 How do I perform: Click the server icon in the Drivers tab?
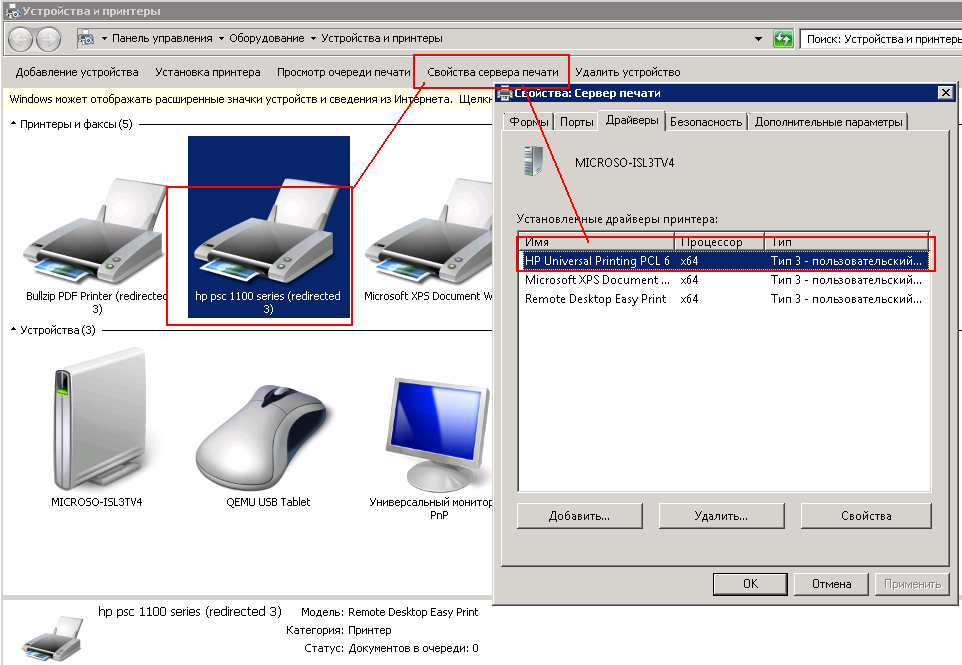coord(533,161)
